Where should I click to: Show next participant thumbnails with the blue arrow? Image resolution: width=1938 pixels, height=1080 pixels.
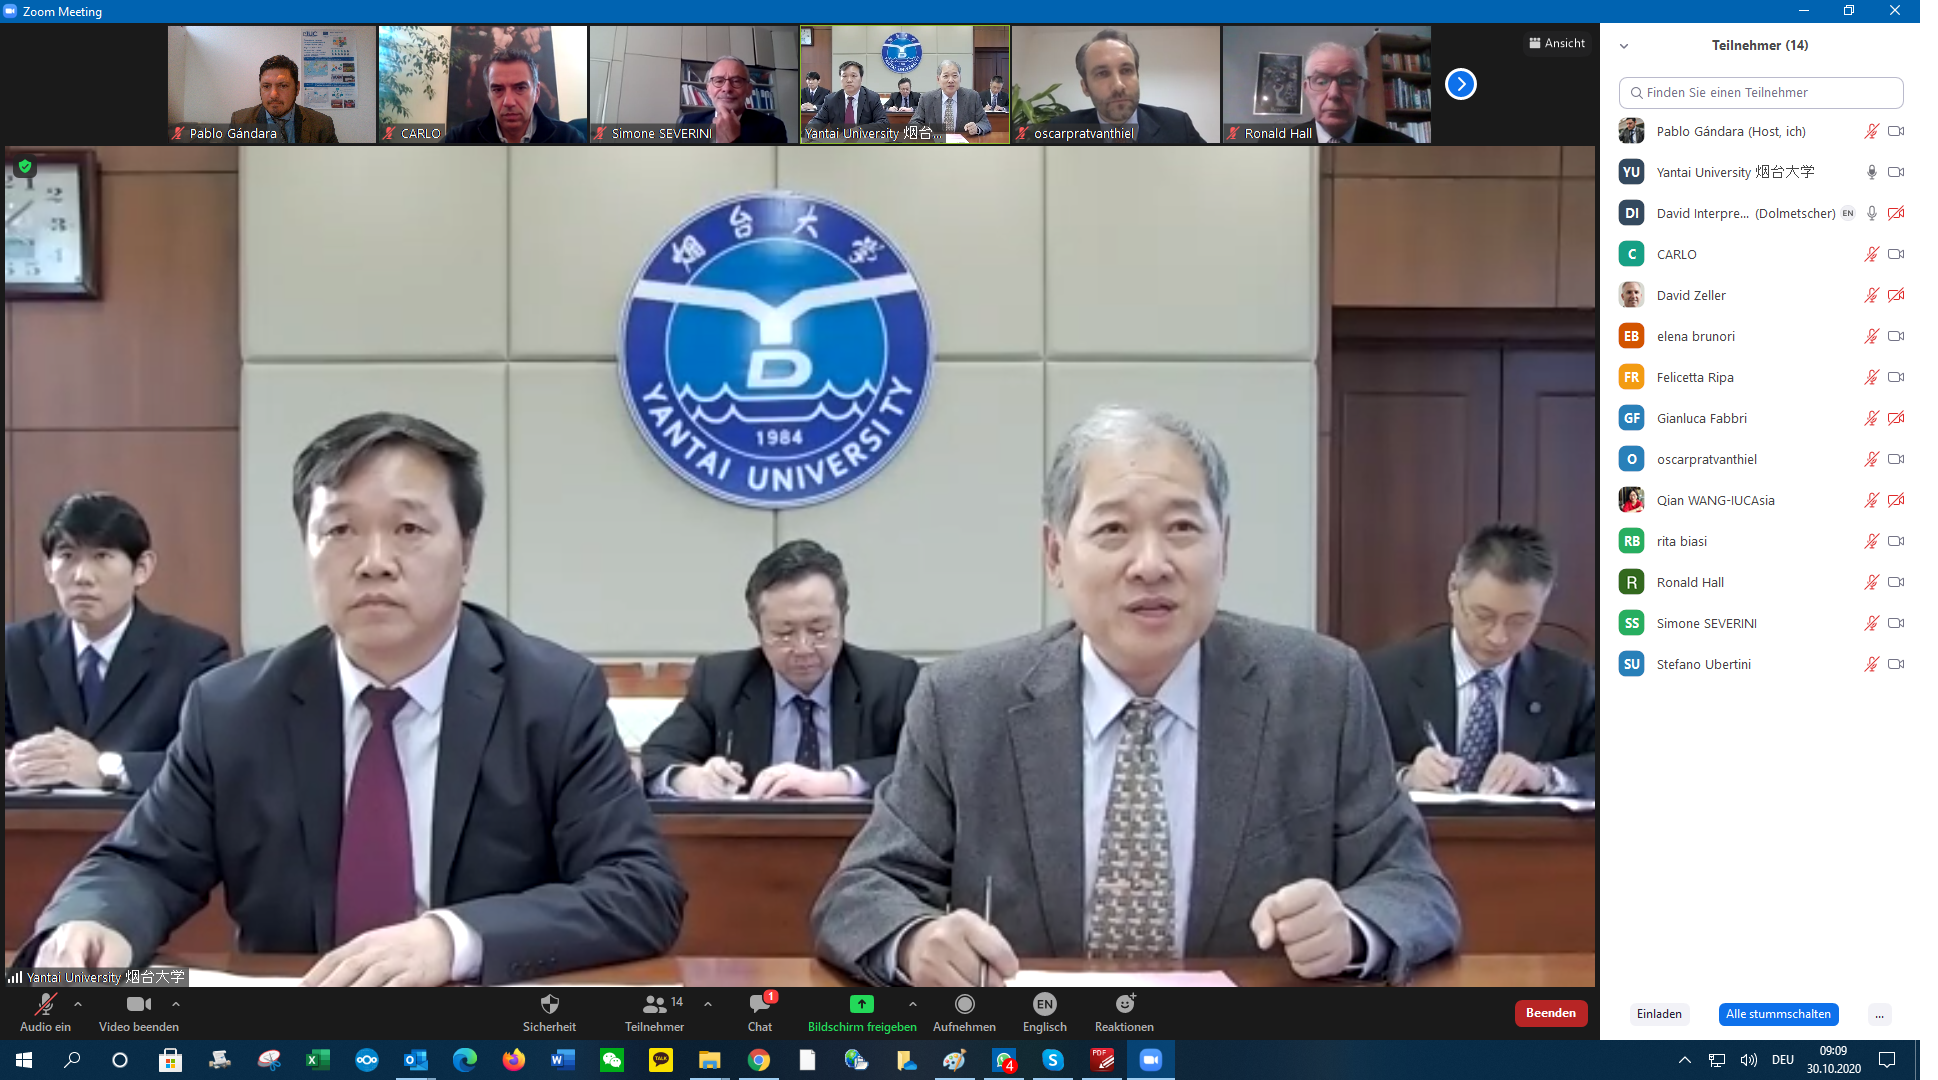tap(1460, 84)
